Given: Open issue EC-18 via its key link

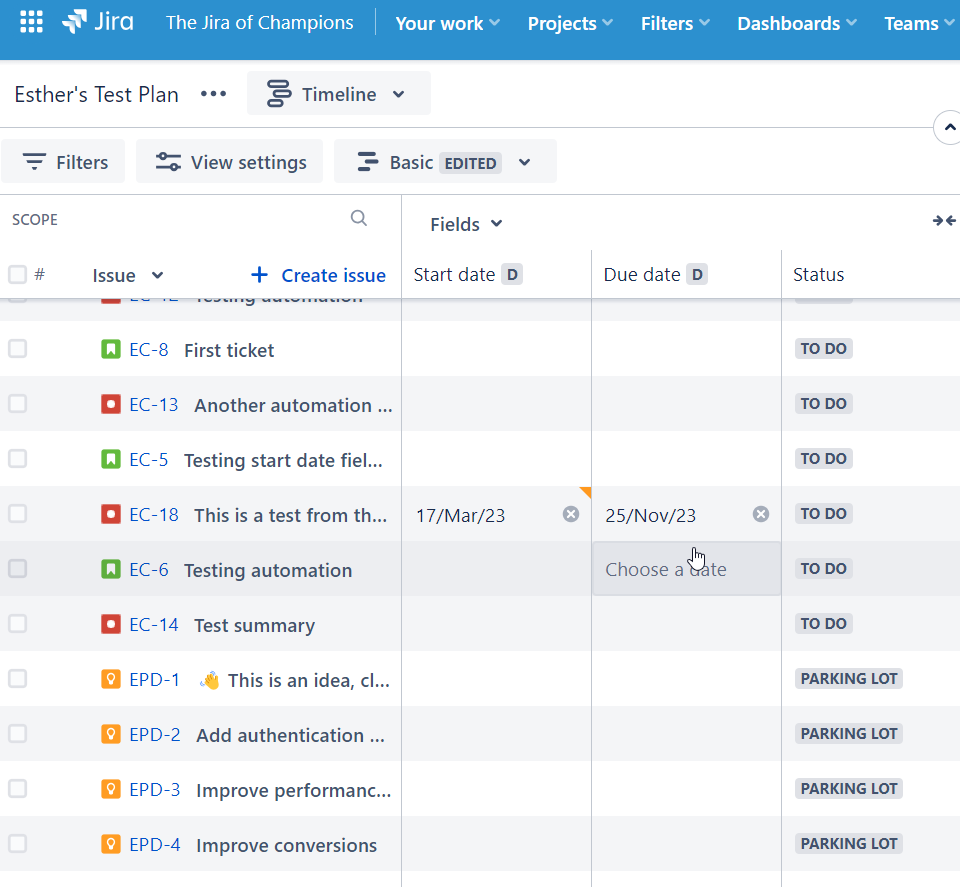Looking at the screenshot, I should click(155, 514).
